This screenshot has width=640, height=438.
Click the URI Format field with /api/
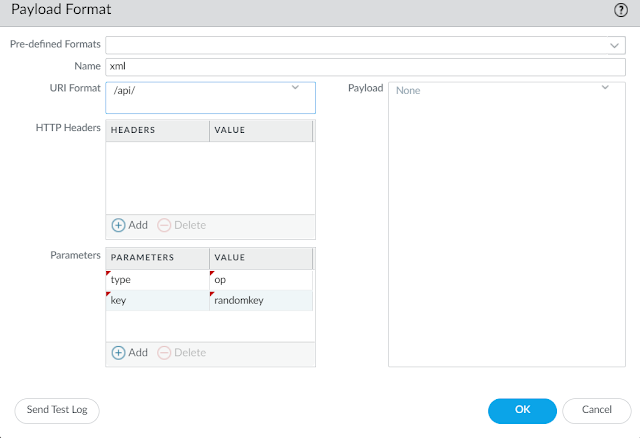coord(210,98)
